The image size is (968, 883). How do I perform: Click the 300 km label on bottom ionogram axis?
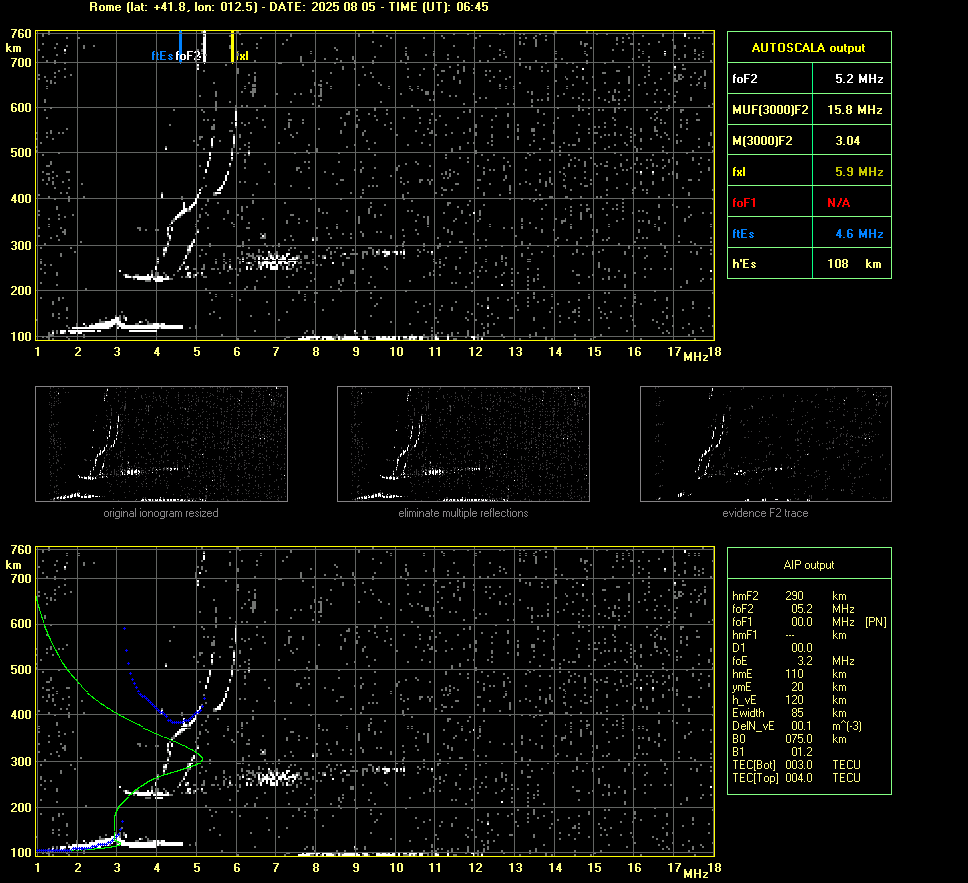point(21,761)
